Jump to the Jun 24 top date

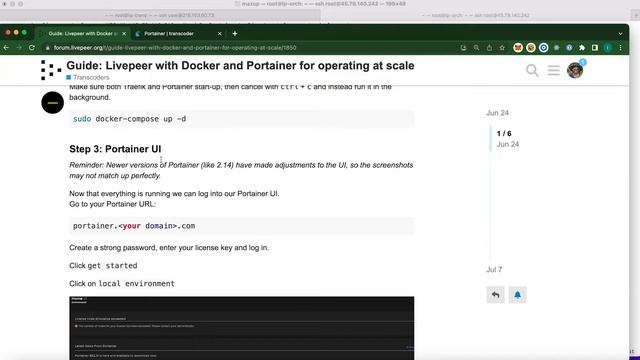(x=497, y=113)
